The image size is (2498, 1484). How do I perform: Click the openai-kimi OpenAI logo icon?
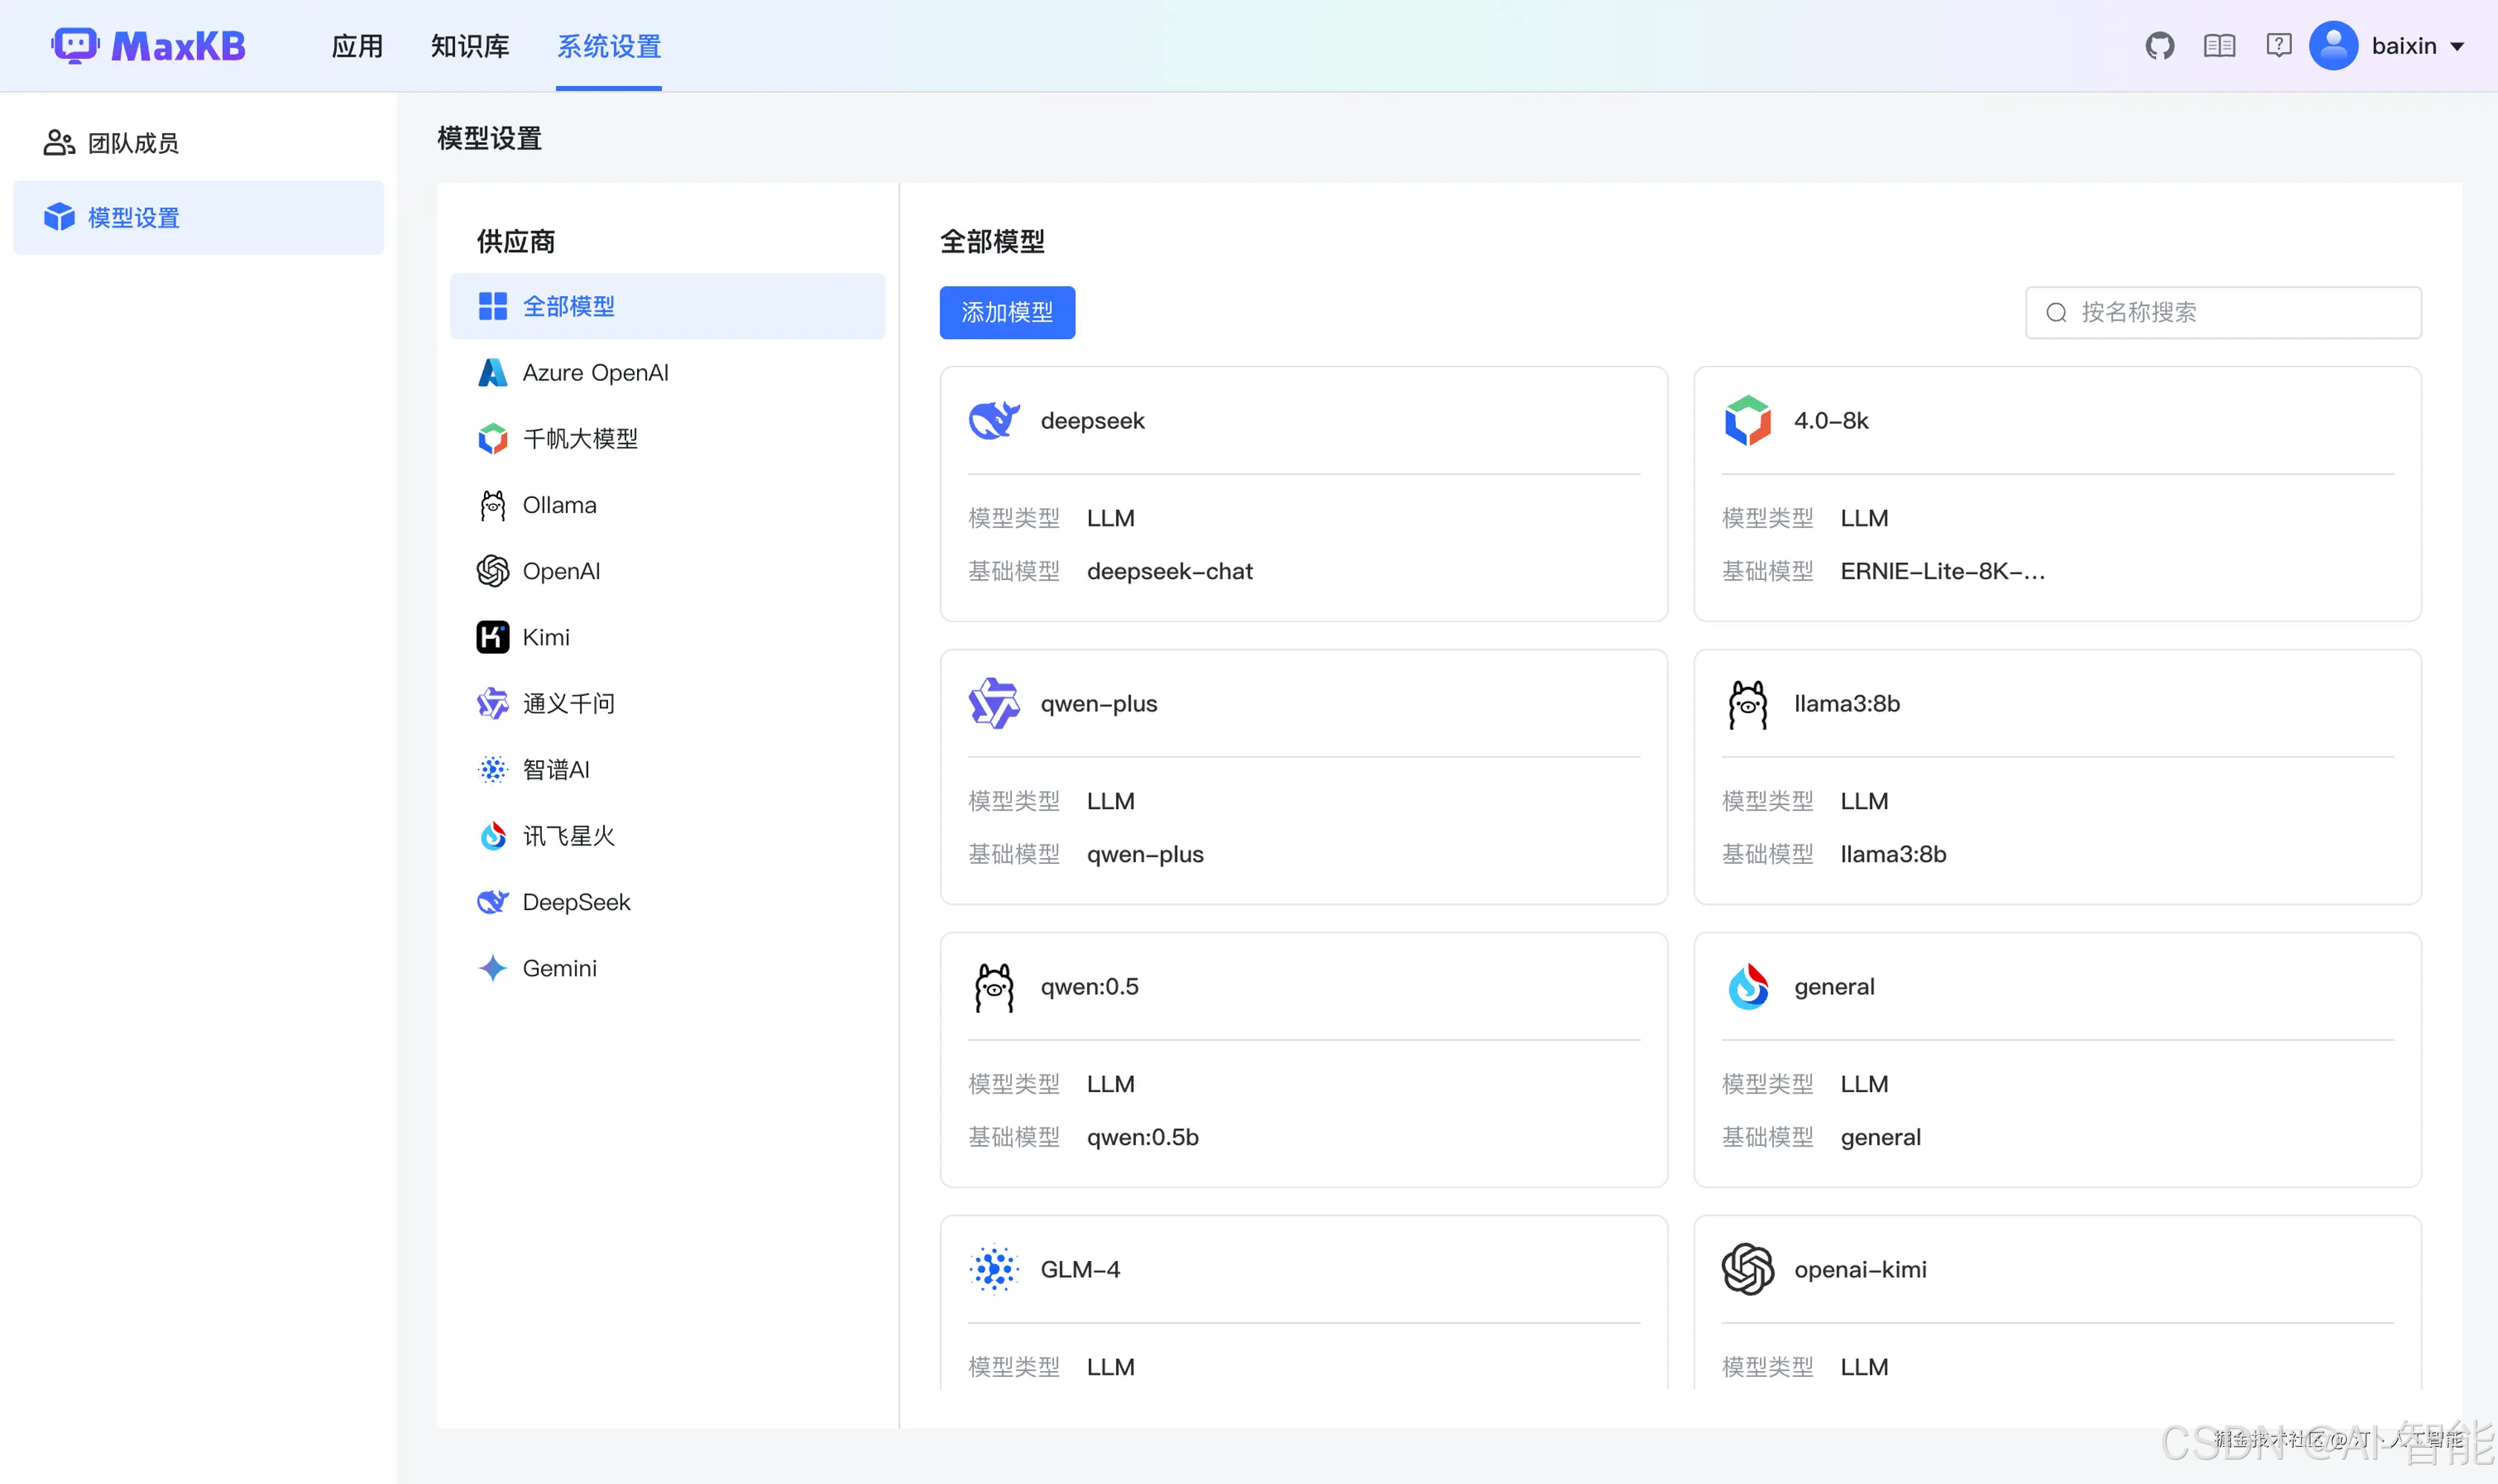coord(1747,1269)
